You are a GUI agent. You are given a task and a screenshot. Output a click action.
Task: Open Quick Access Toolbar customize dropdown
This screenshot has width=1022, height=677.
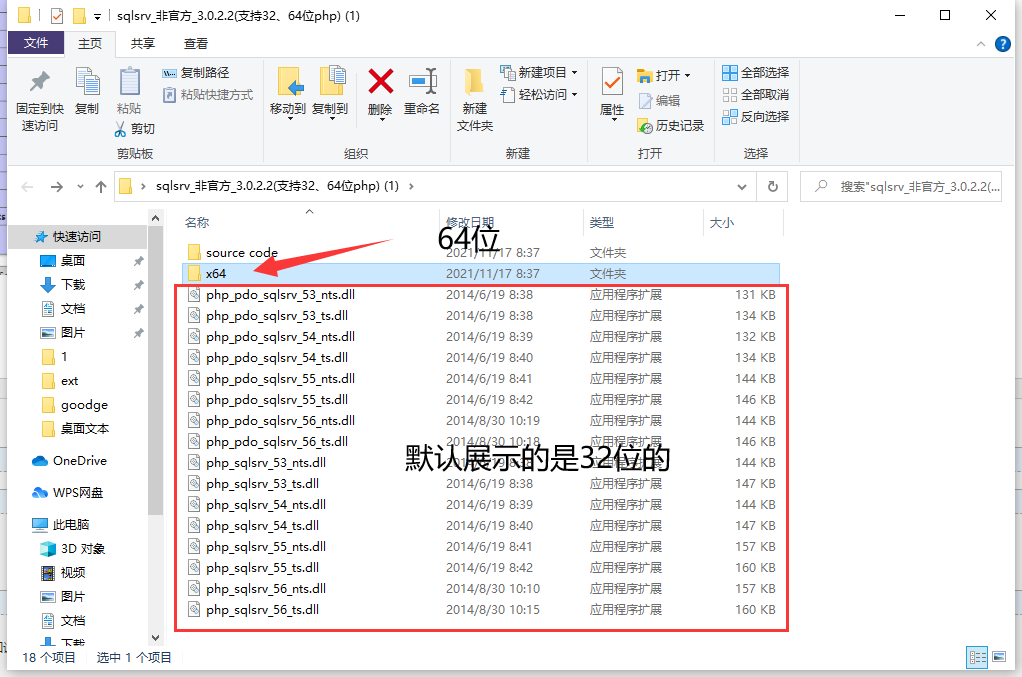coord(98,16)
